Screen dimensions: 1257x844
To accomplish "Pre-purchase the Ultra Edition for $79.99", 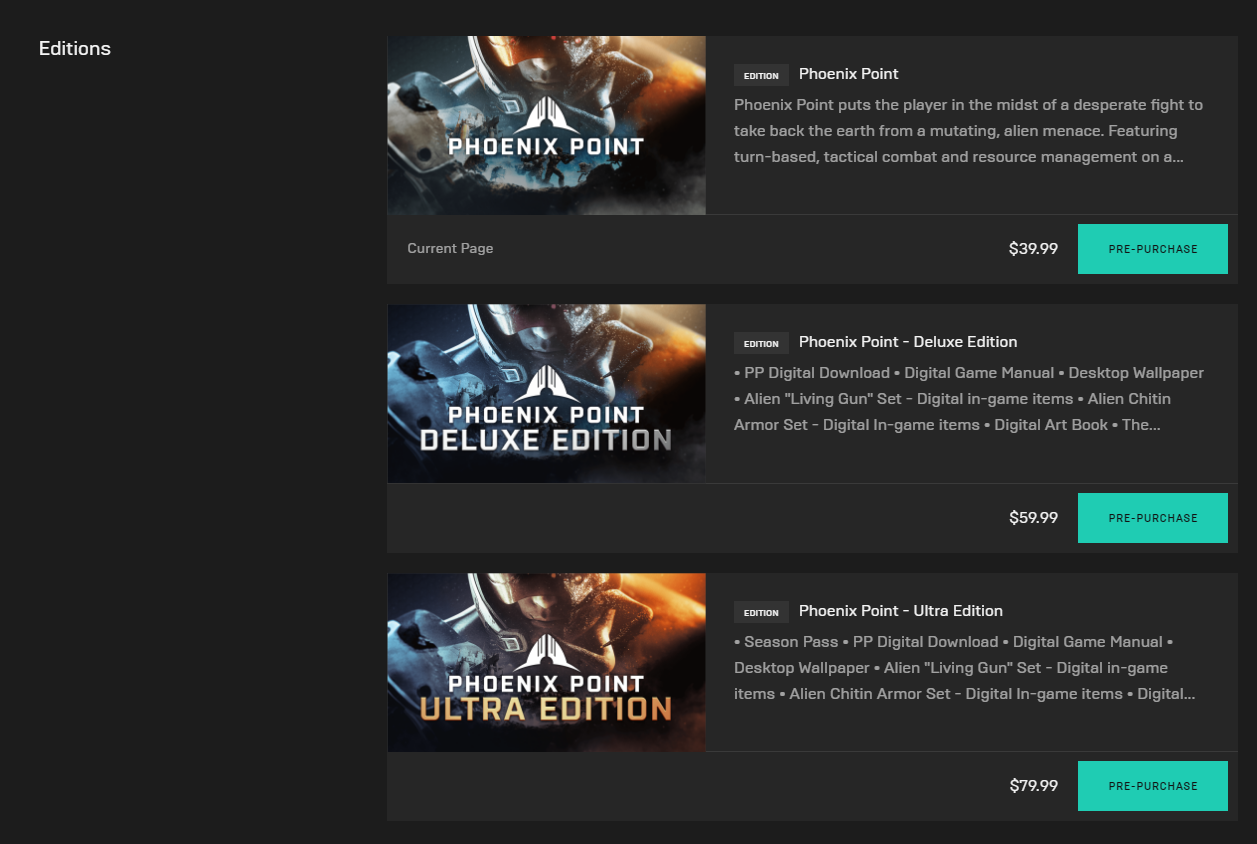I will [1152, 786].
